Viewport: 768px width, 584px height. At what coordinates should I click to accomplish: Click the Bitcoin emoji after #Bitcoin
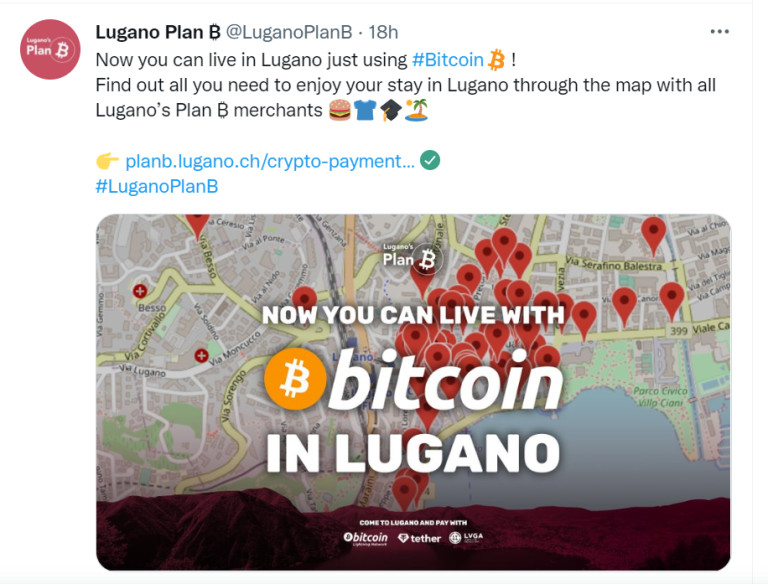497,60
